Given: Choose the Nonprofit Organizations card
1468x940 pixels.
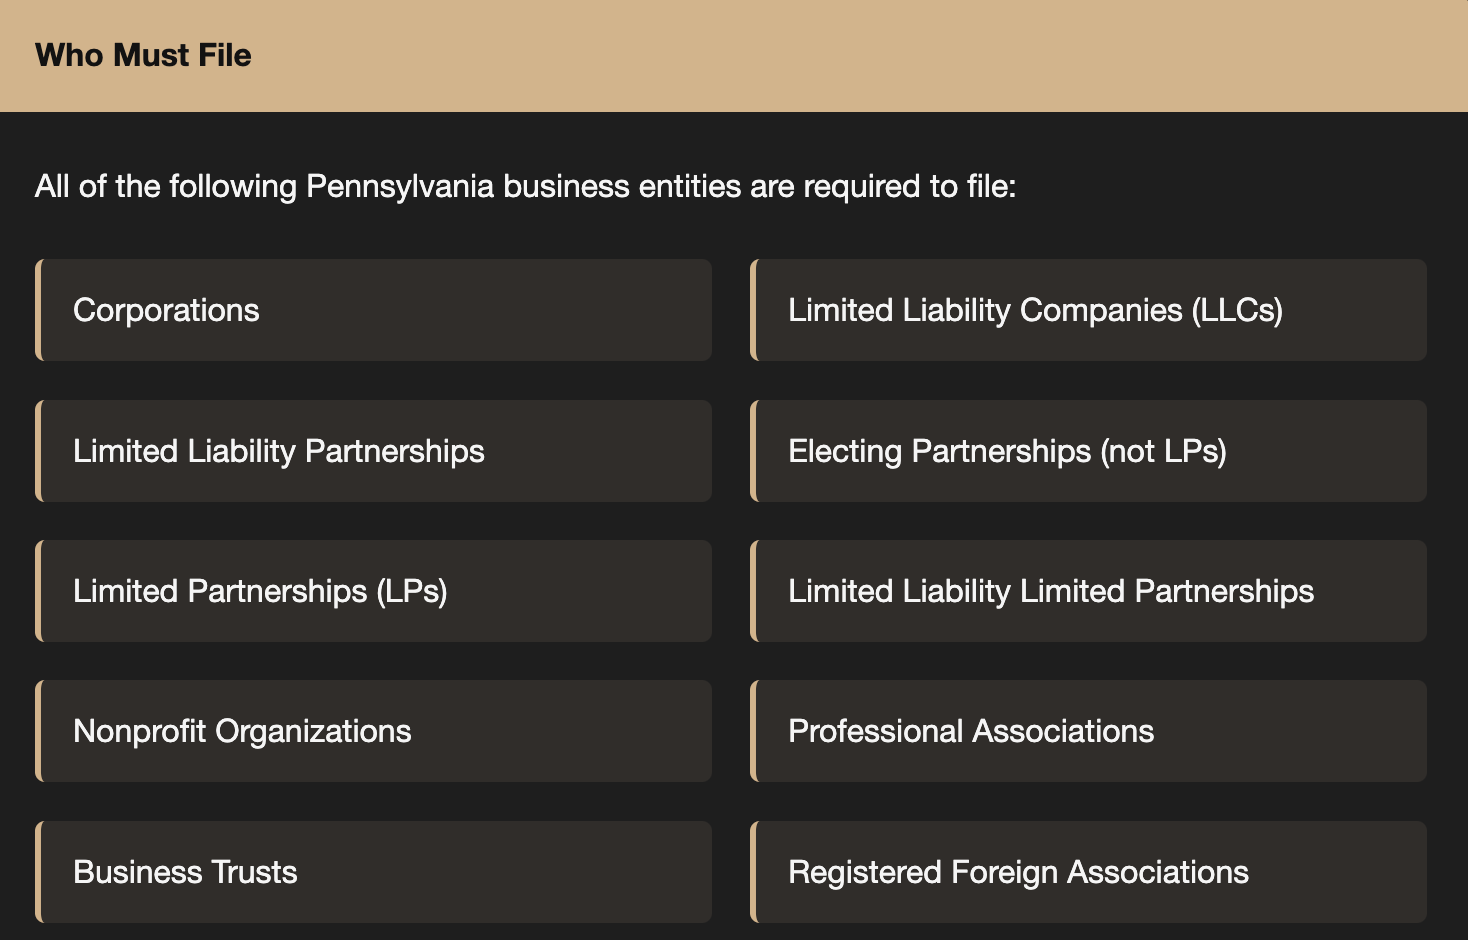Looking at the screenshot, I should [x=374, y=731].
